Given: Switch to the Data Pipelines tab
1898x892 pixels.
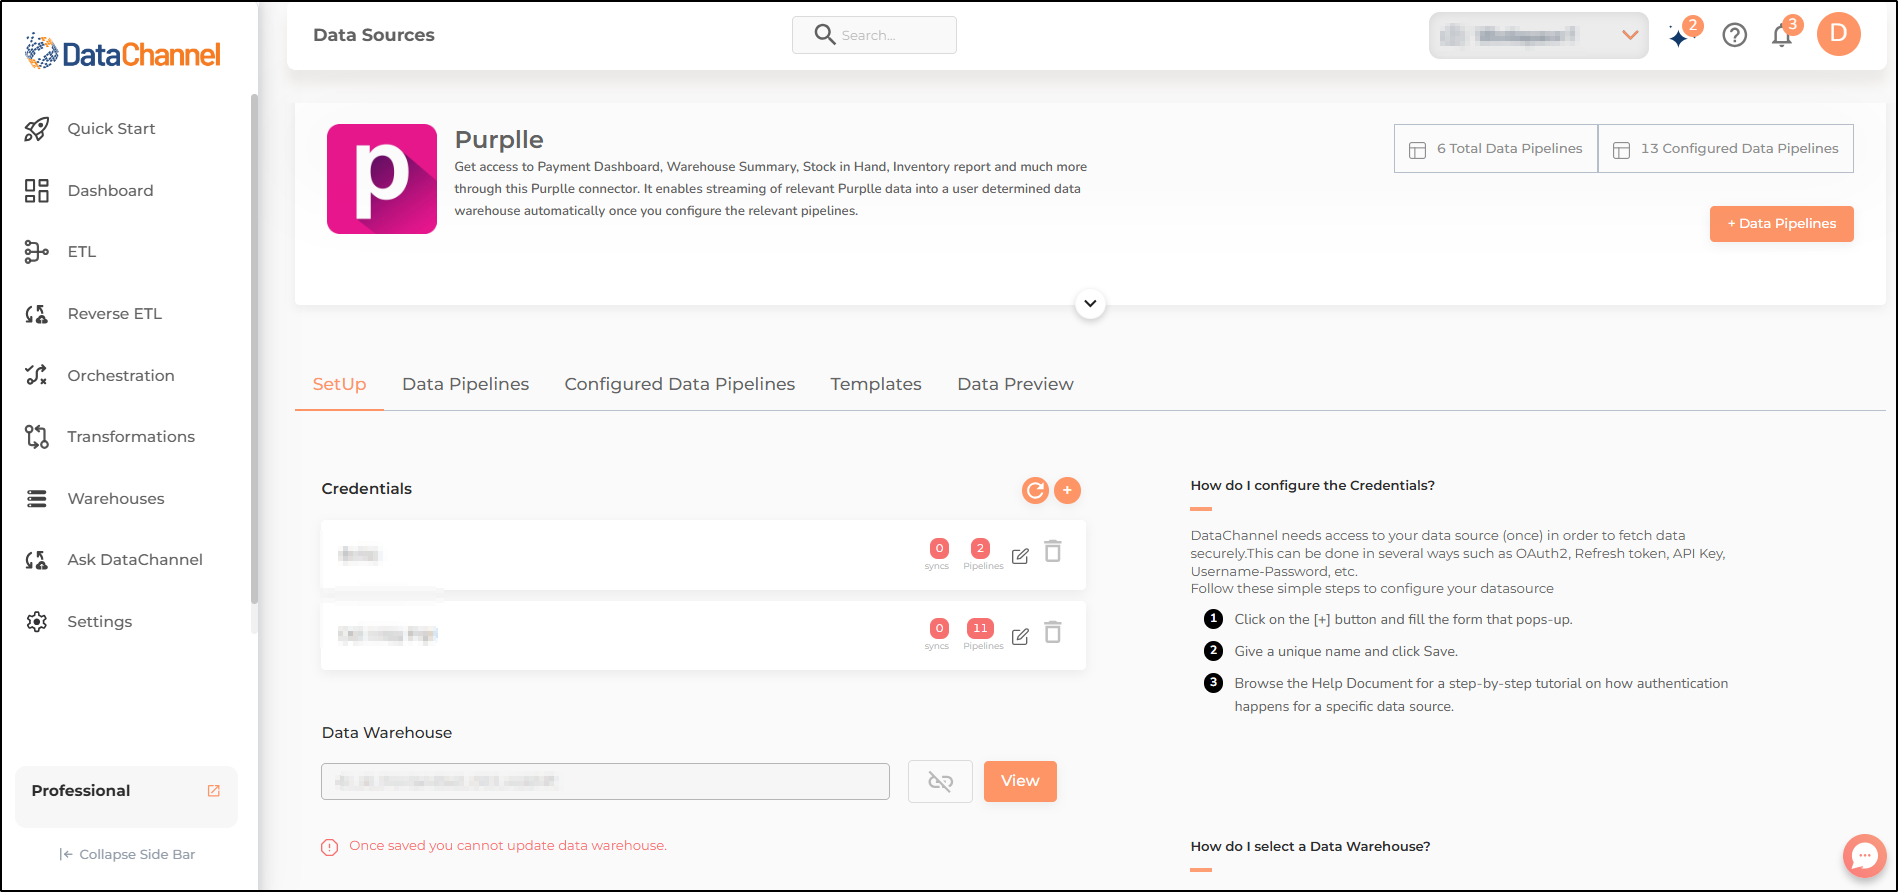Looking at the screenshot, I should coord(465,384).
